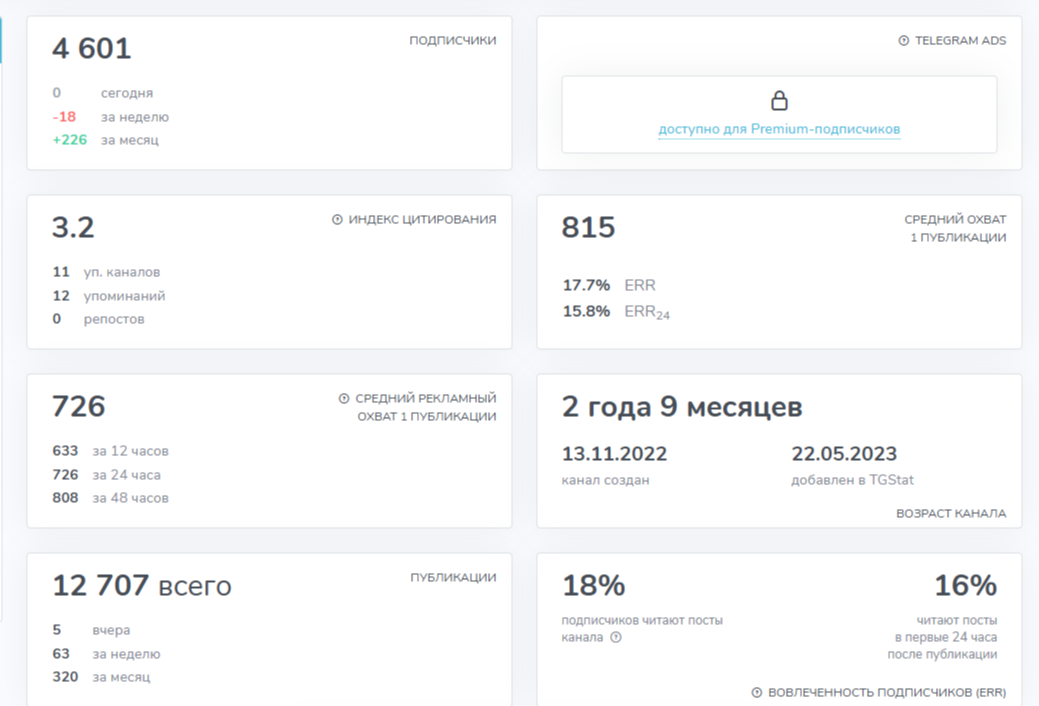The width and height of the screenshot is (1039, 706).
Task: Click the ПОДПИСЧИКИ card heading
Action: [452, 41]
